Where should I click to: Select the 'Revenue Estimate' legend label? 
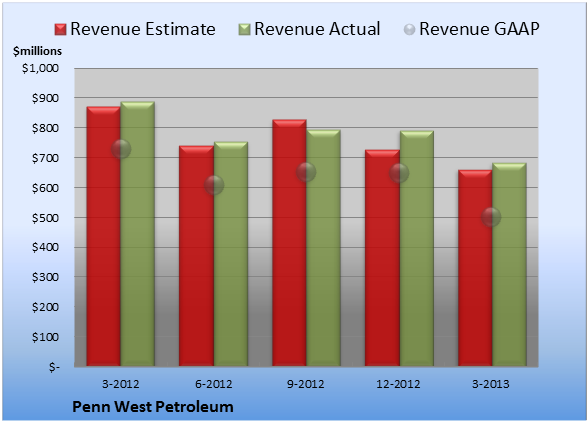[x=143, y=29]
